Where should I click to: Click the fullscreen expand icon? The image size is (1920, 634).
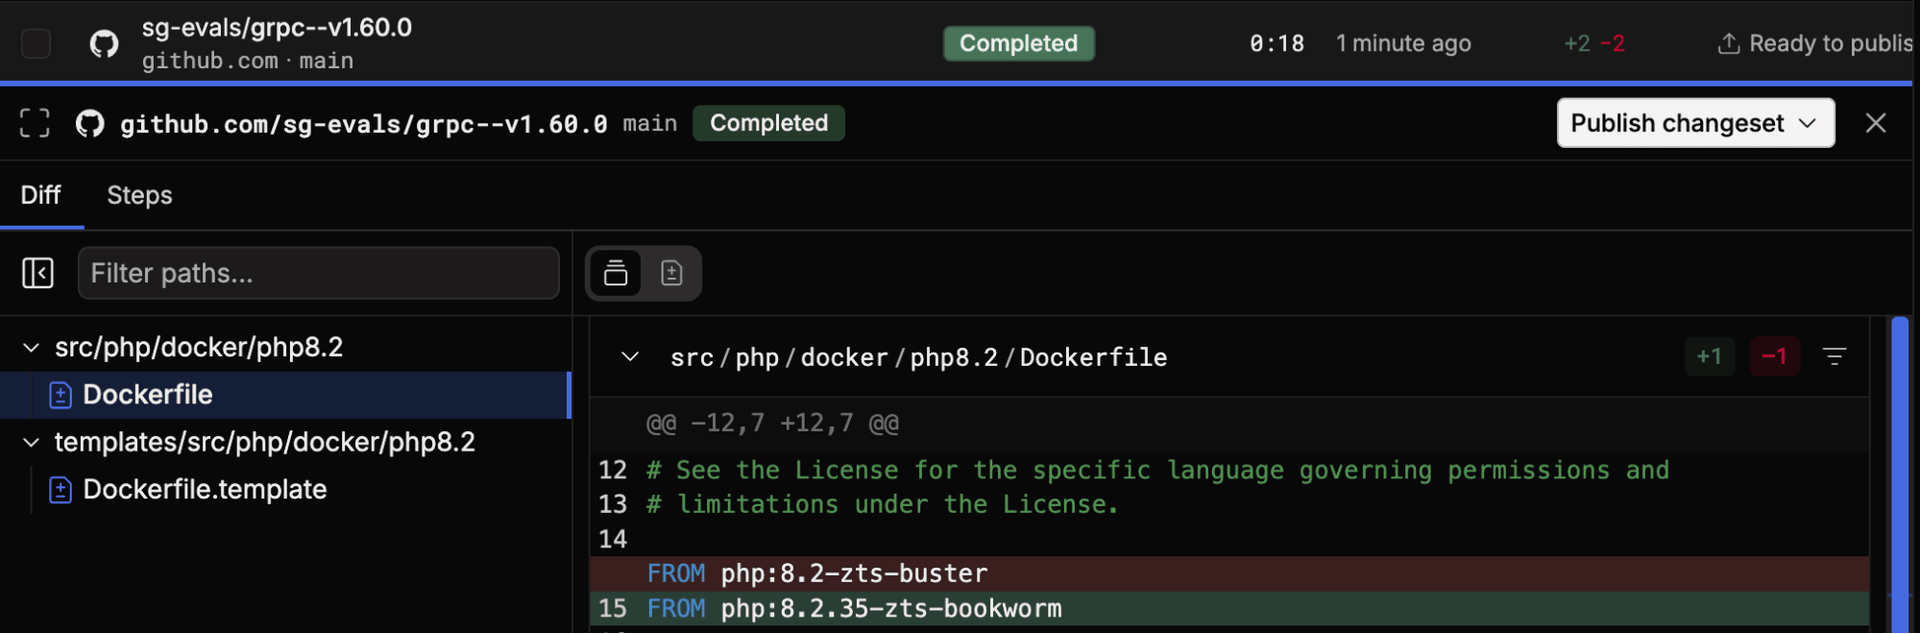[x=35, y=123]
